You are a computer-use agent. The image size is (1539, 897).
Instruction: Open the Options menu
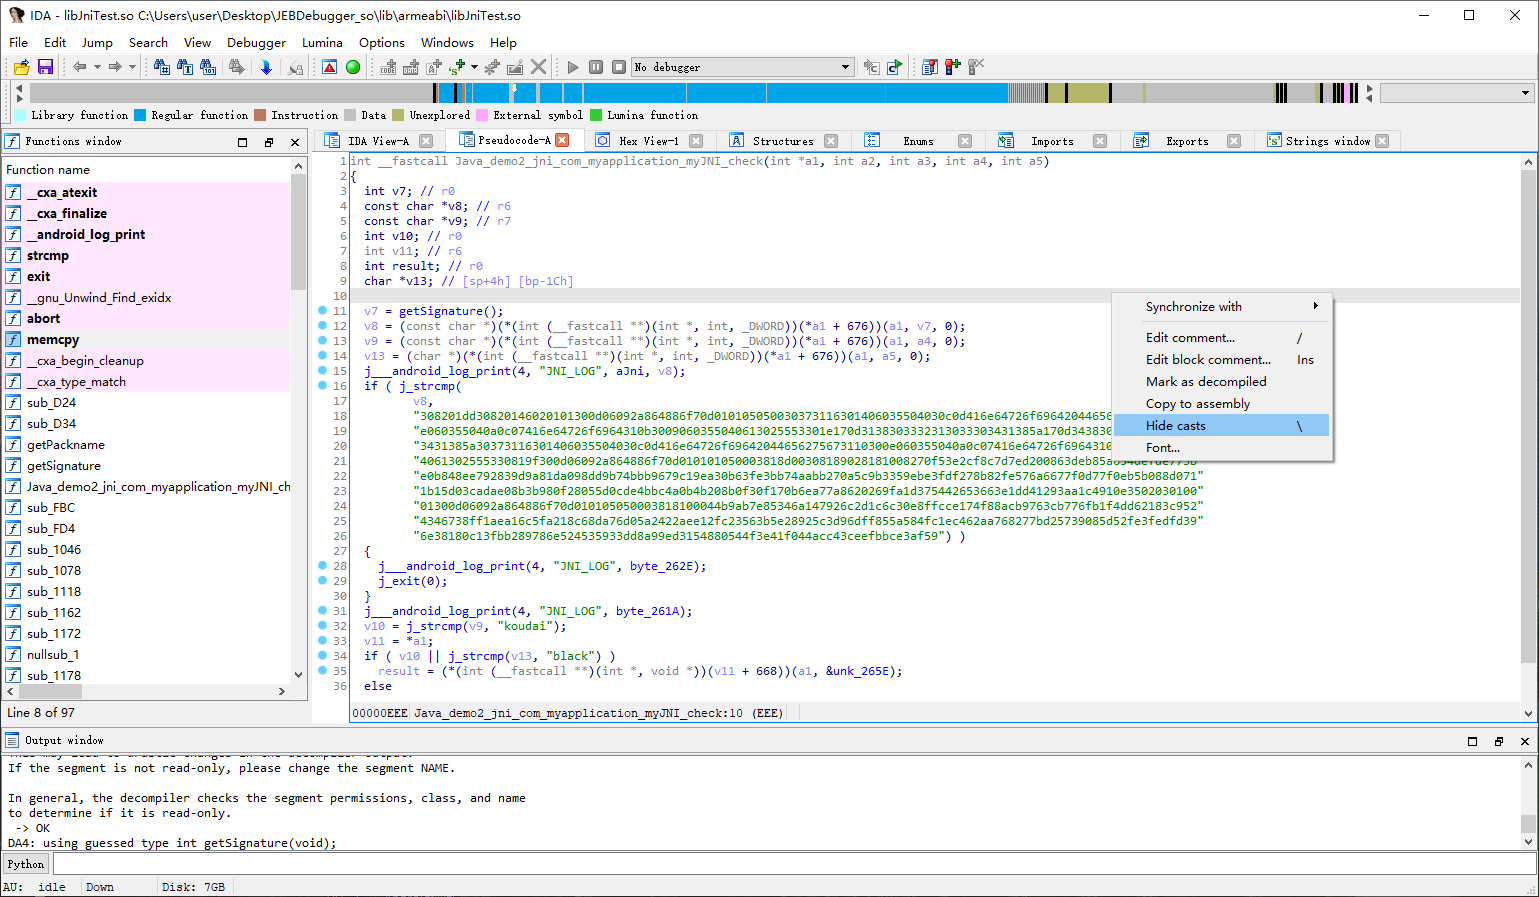pos(382,42)
